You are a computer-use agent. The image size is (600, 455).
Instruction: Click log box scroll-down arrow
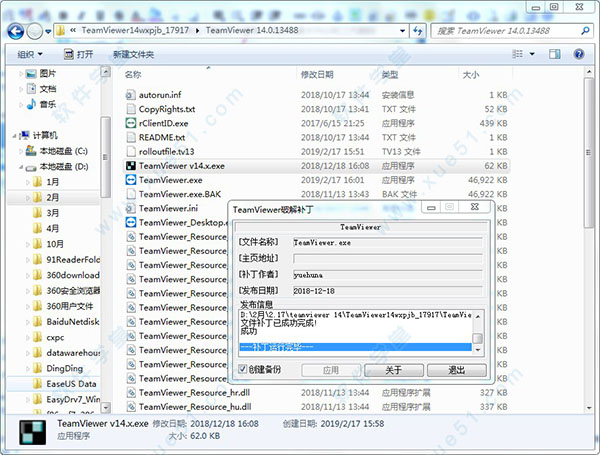click(478, 350)
